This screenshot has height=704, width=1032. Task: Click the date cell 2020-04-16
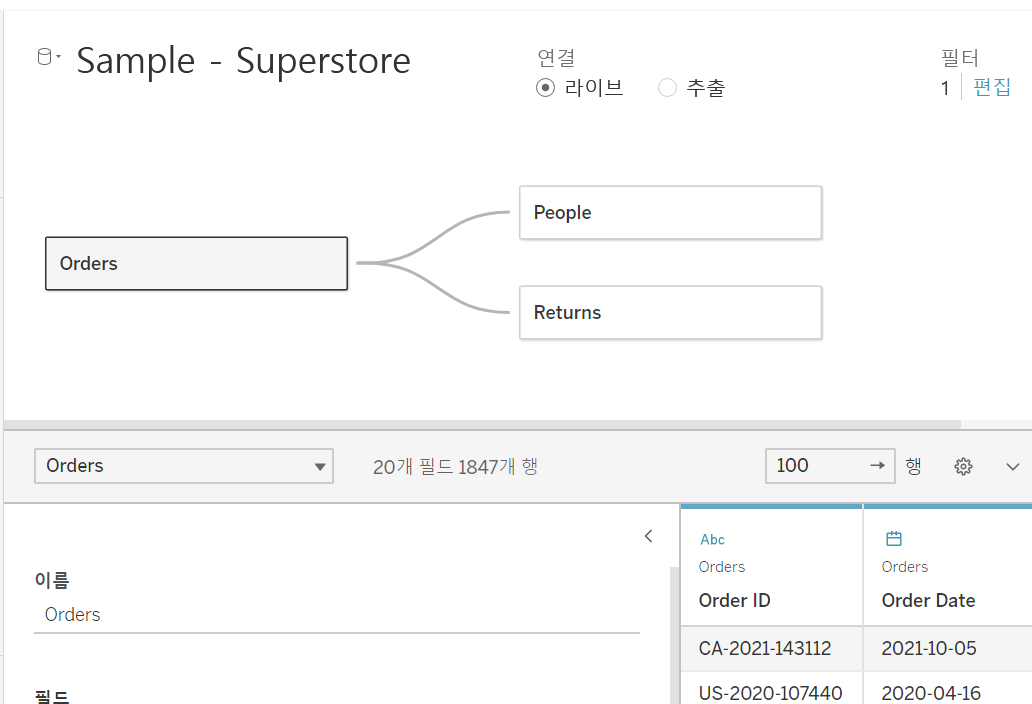(x=948, y=691)
